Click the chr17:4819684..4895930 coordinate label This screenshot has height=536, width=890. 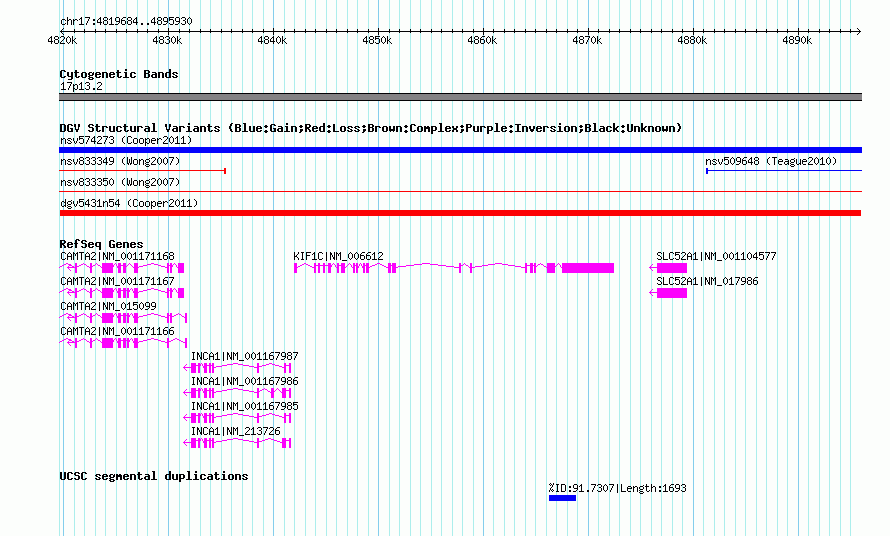tap(126, 21)
